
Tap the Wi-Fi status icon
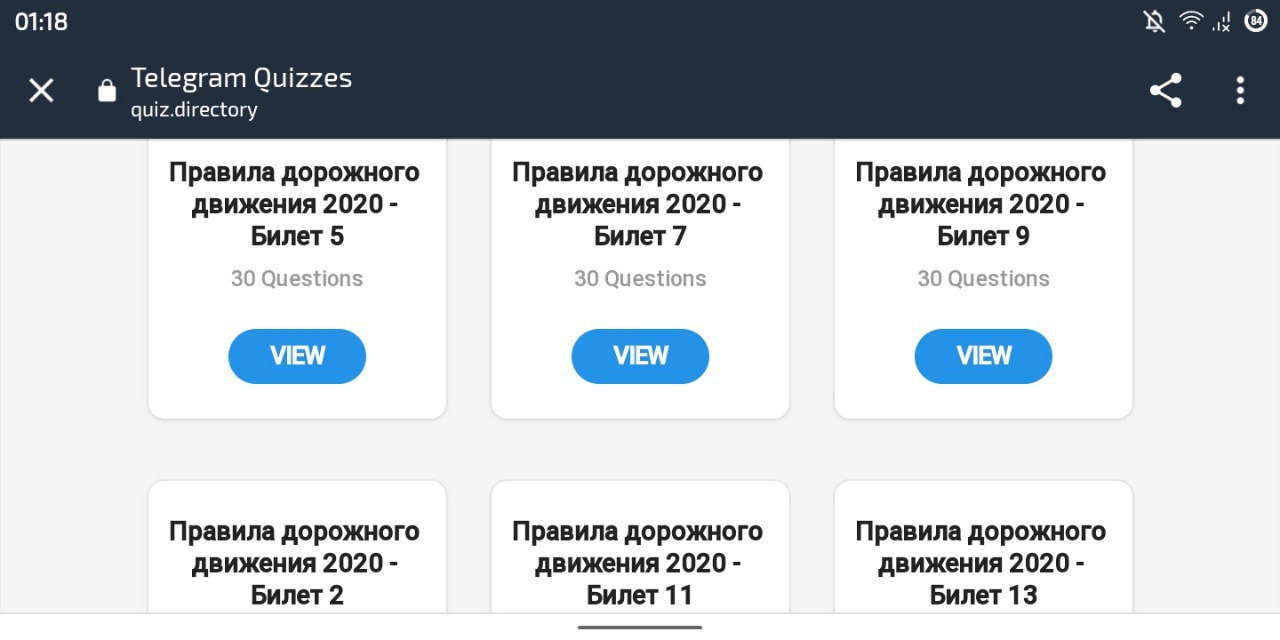[x=1190, y=21]
